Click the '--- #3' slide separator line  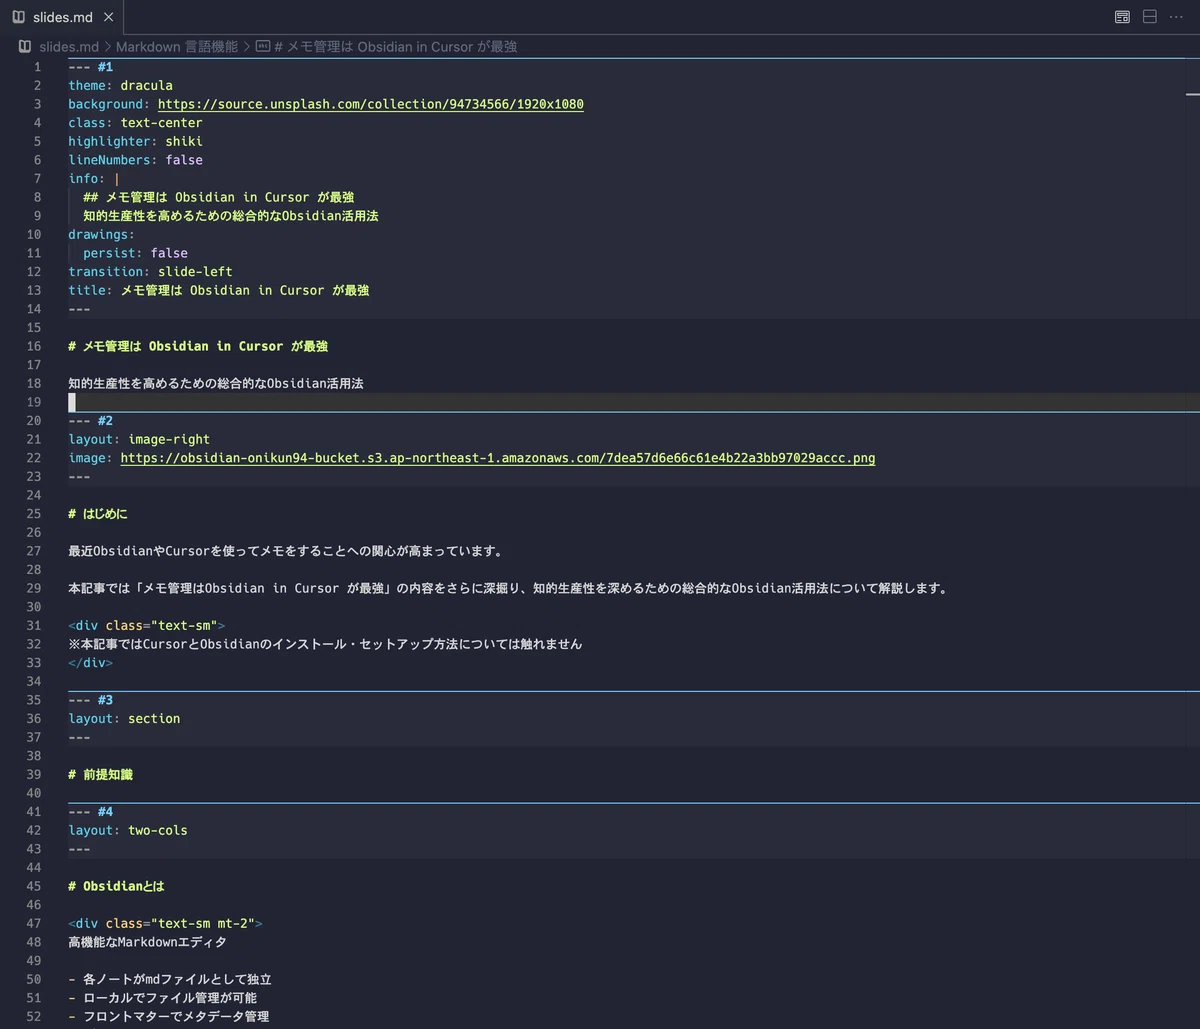[91, 700]
